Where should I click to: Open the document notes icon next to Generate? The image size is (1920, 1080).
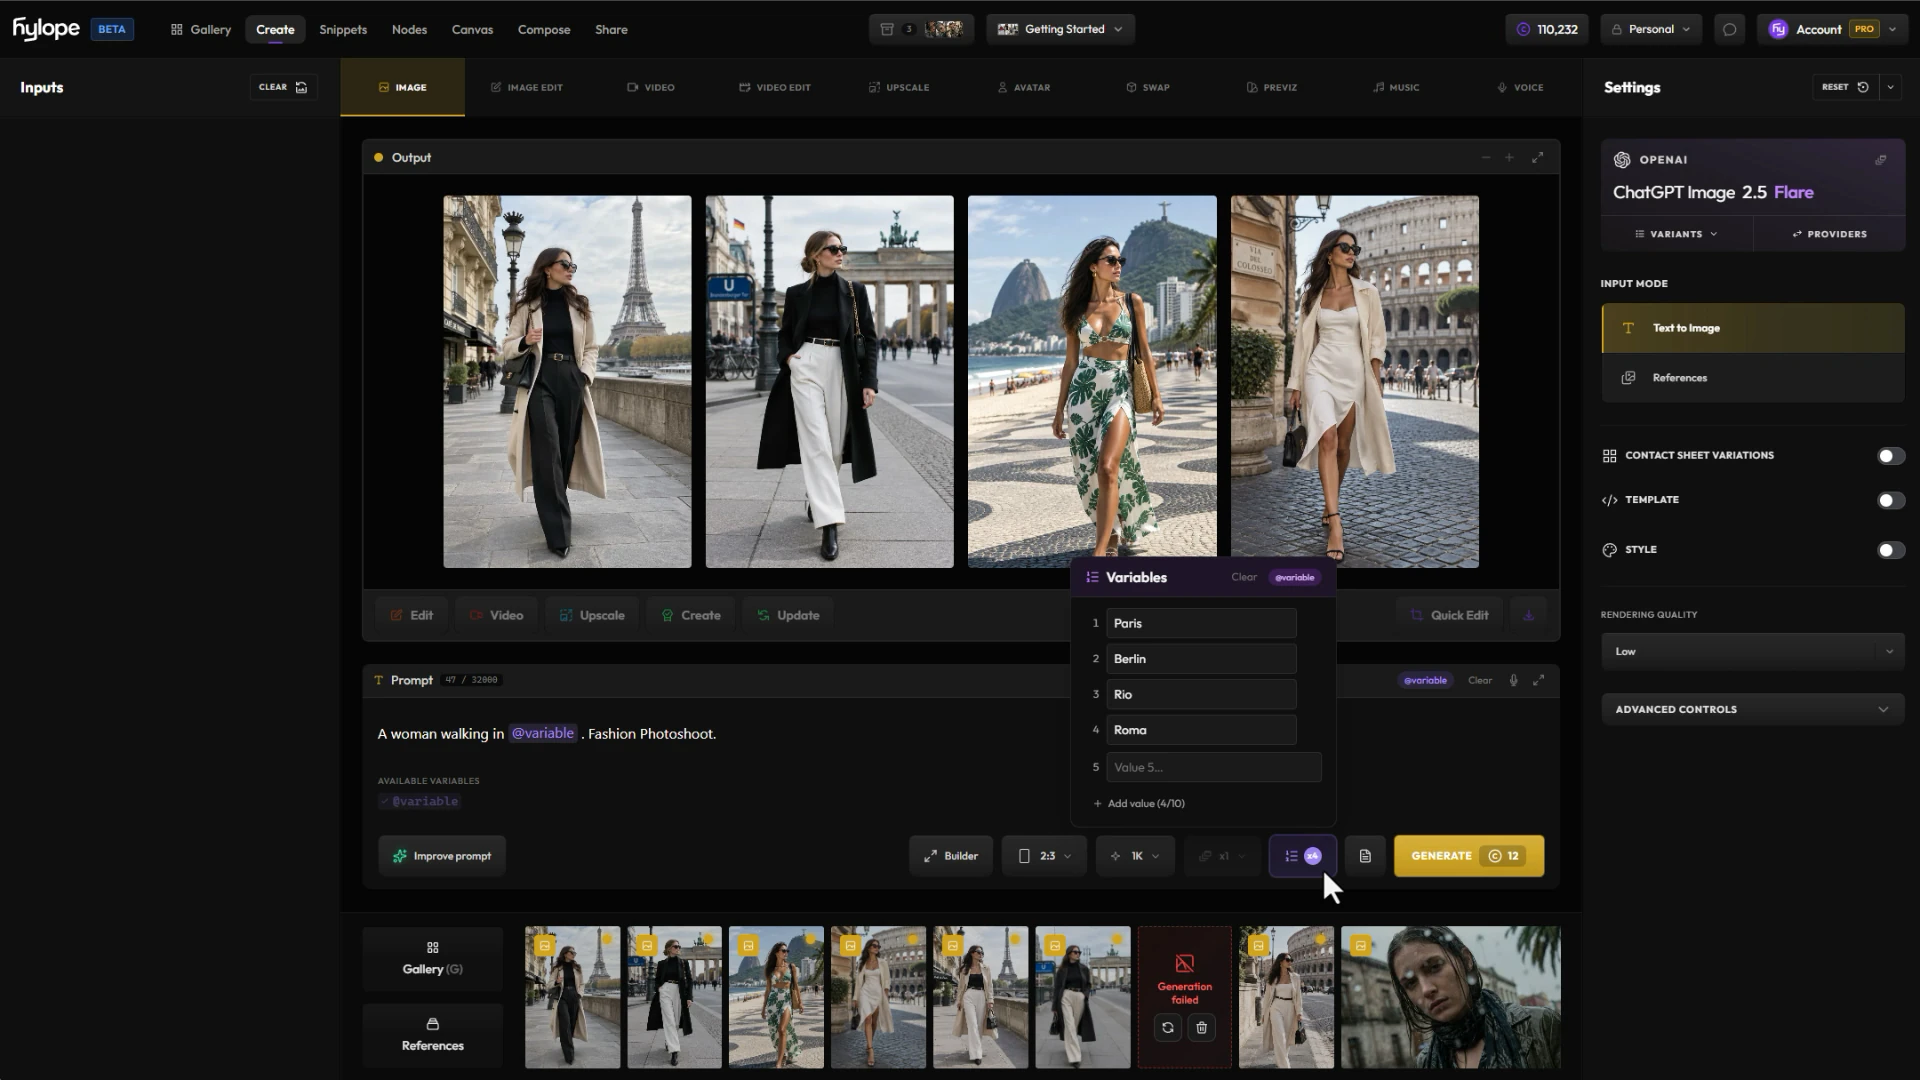[x=1365, y=856]
